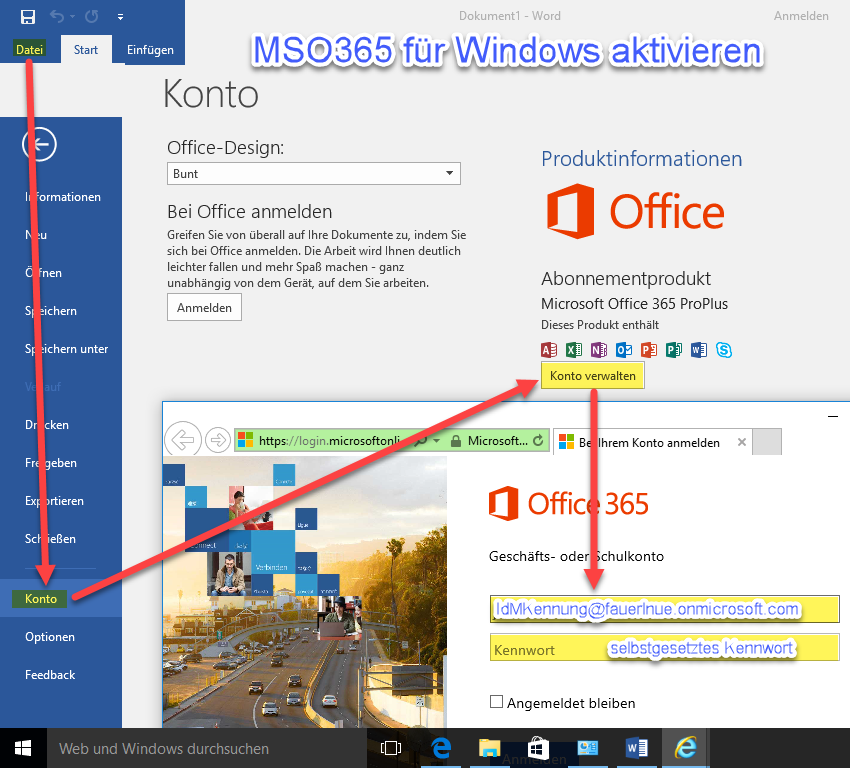Viewport: 850px width, 768px height.
Task: Click the browser back button
Action: click(183, 440)
